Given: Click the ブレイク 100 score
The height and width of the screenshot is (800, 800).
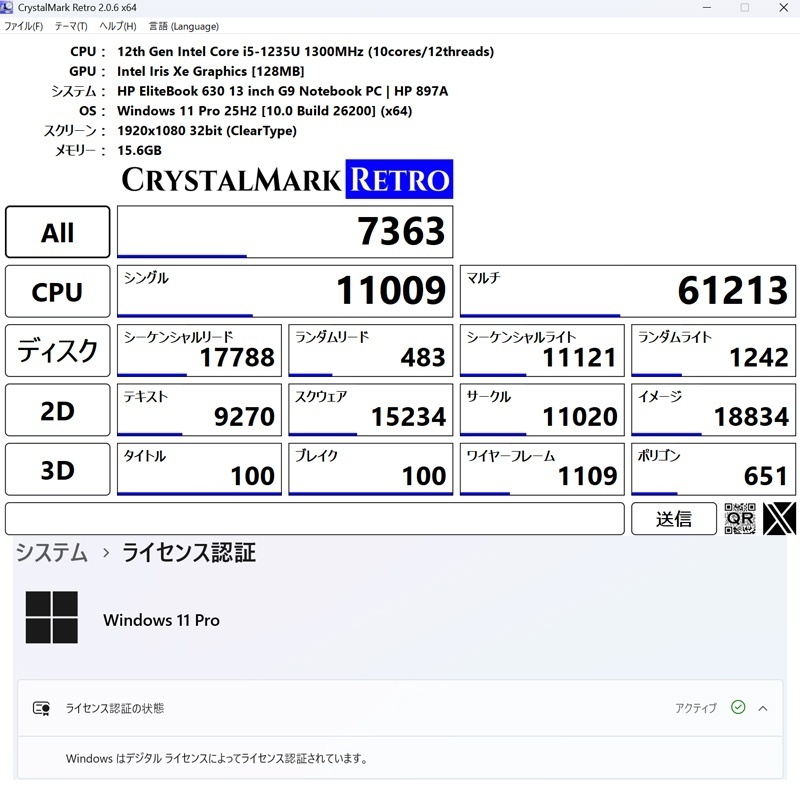Looking at the screenshot, I should (x=370, y=469).
